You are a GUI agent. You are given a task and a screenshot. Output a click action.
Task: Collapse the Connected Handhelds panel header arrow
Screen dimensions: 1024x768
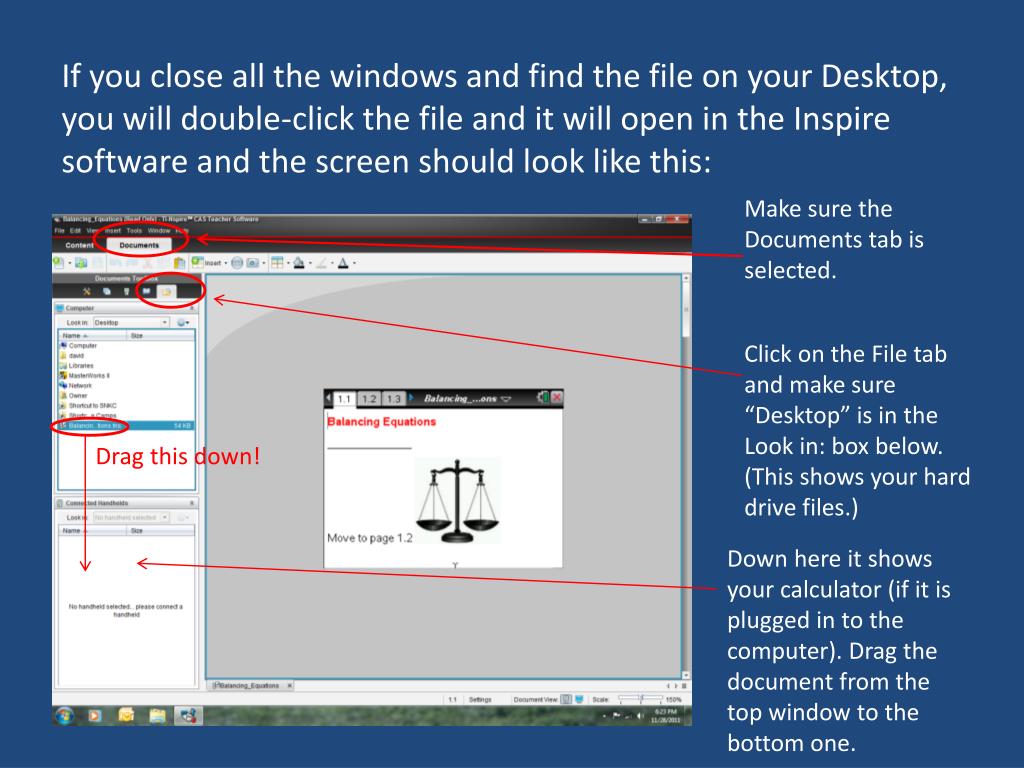tap(191, 503)
